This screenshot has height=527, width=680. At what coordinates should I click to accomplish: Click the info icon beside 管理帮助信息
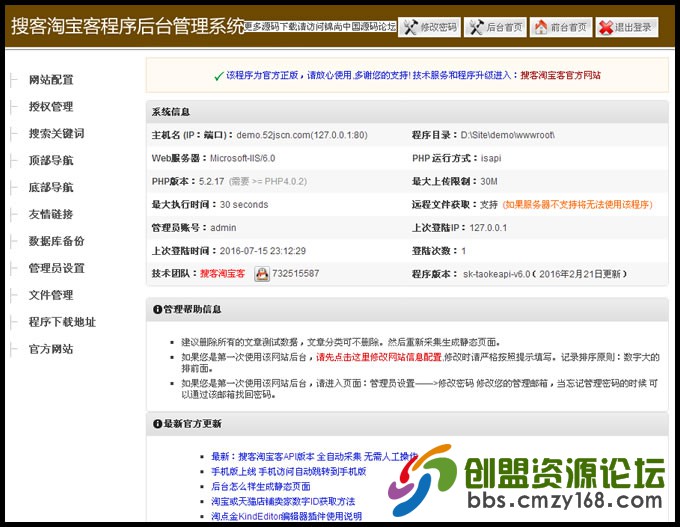[157, 309]
